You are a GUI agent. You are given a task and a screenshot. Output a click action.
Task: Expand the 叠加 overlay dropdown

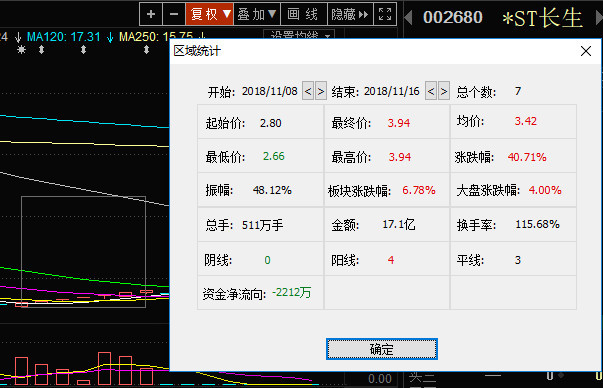(x=257, y=14)
